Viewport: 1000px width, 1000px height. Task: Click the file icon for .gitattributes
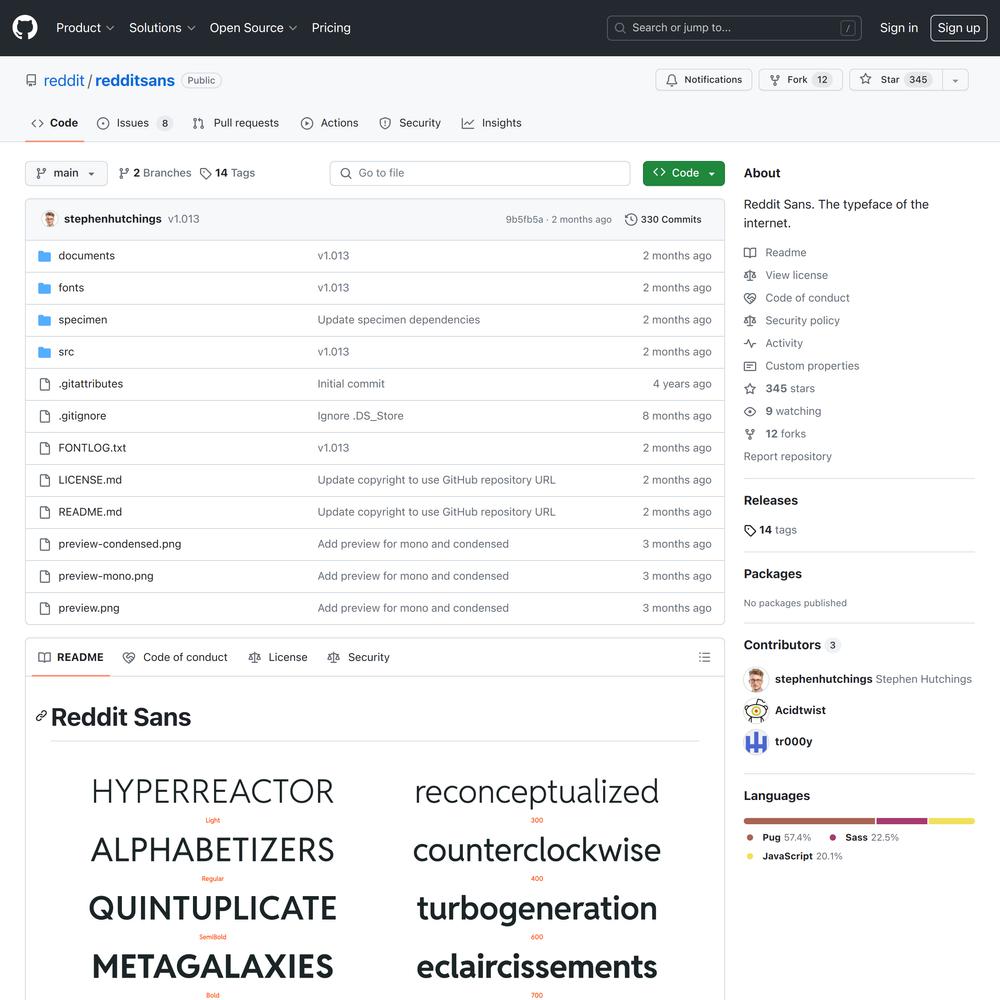45,384
